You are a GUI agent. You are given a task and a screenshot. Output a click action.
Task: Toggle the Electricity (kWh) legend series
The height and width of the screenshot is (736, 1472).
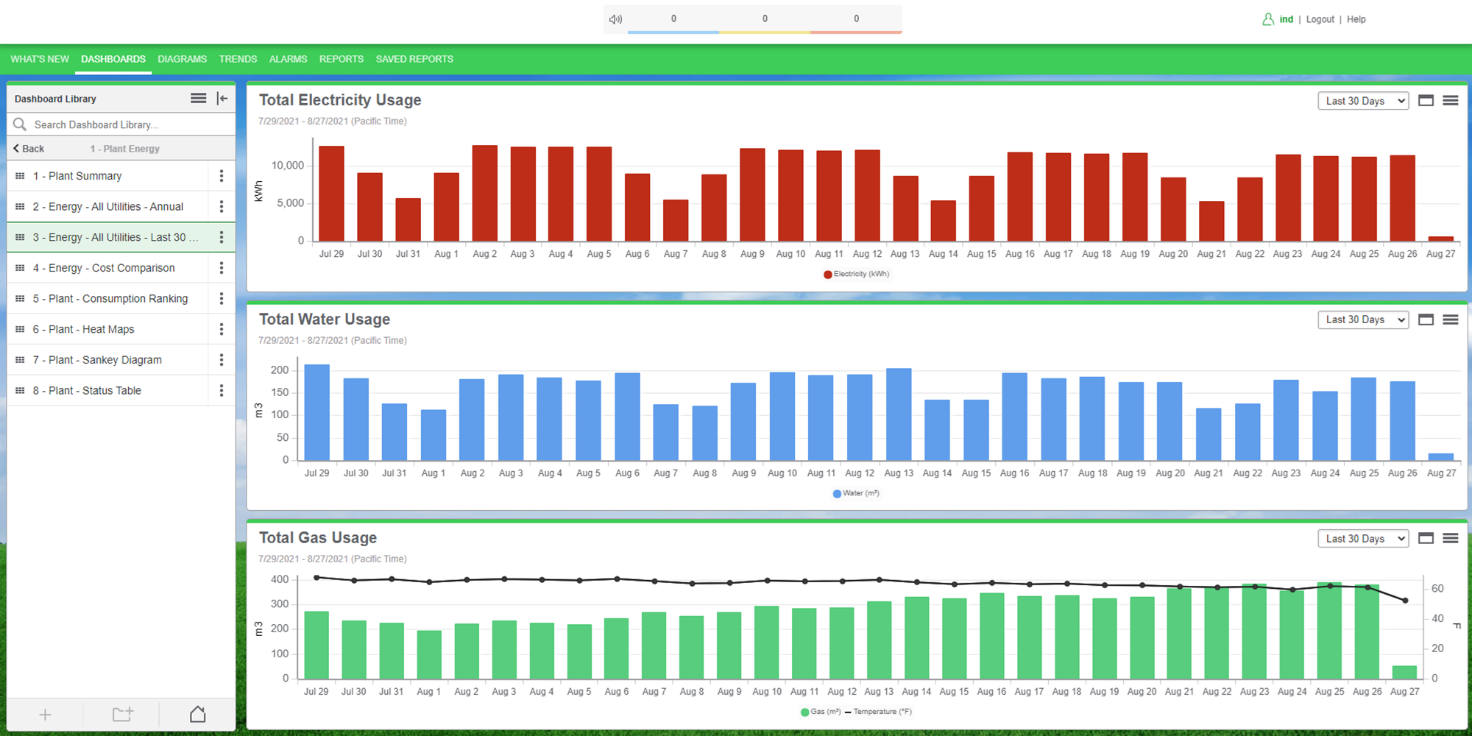855,274
